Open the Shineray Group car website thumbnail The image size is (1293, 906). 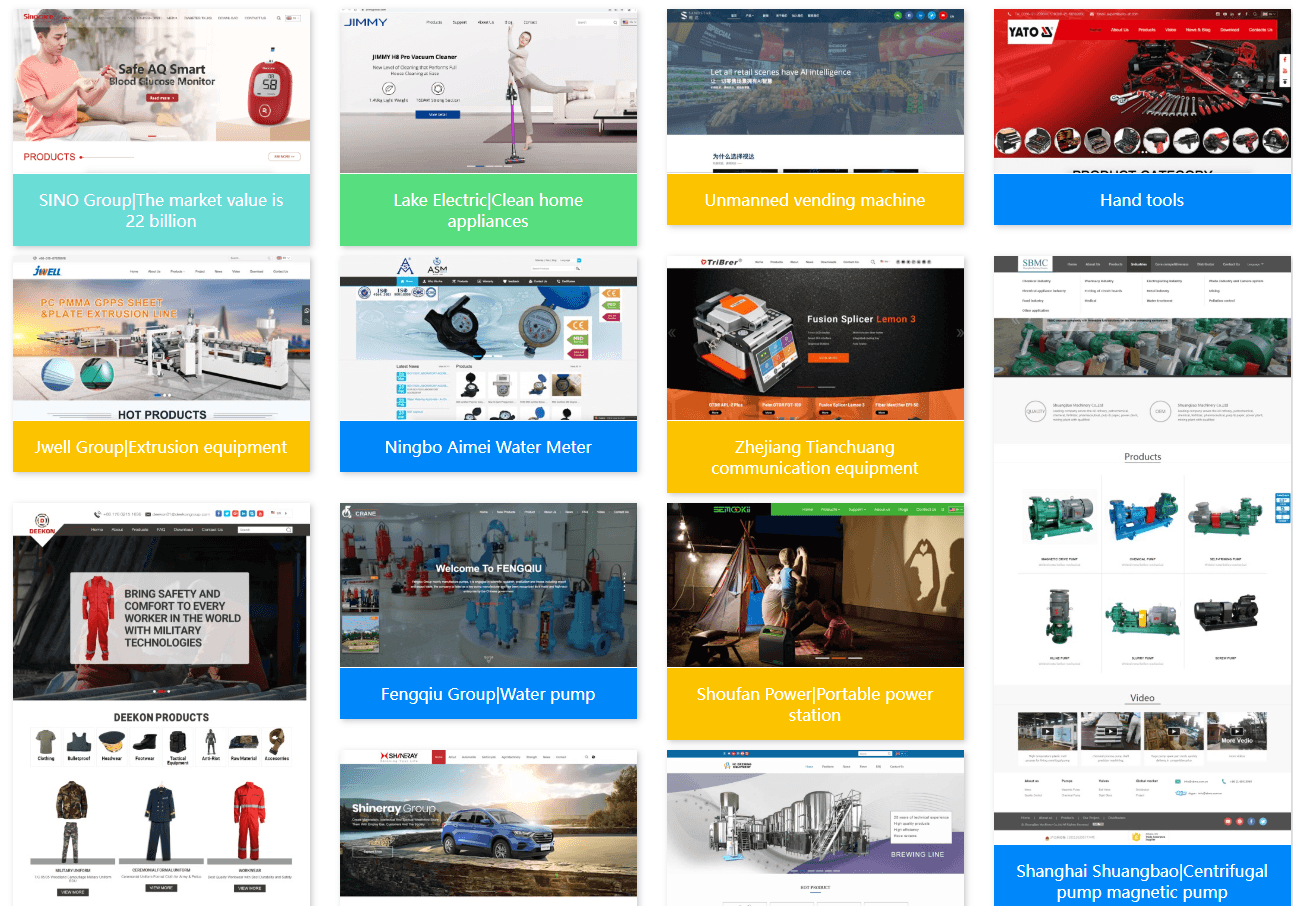pyautogui.click(x=488, y=828)
